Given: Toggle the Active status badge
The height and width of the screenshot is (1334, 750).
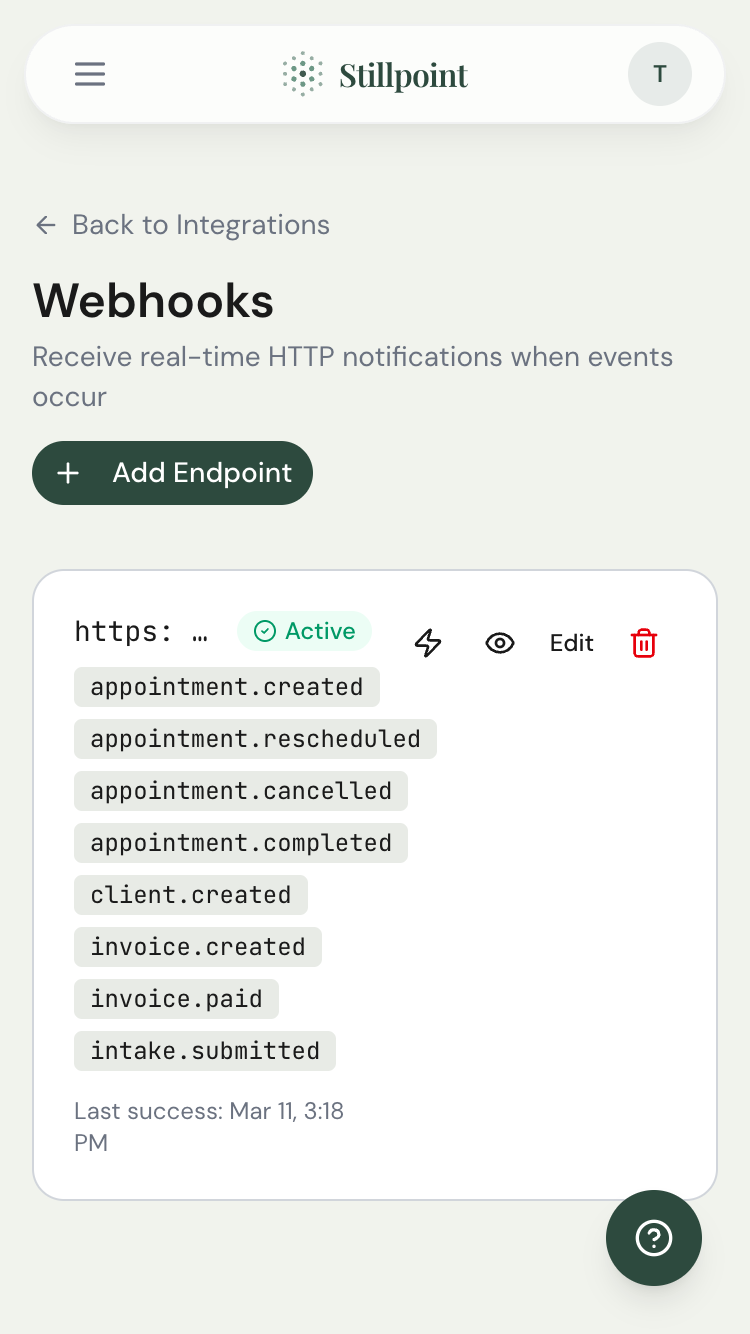Looking at the screenshot, I should [304, 631].
